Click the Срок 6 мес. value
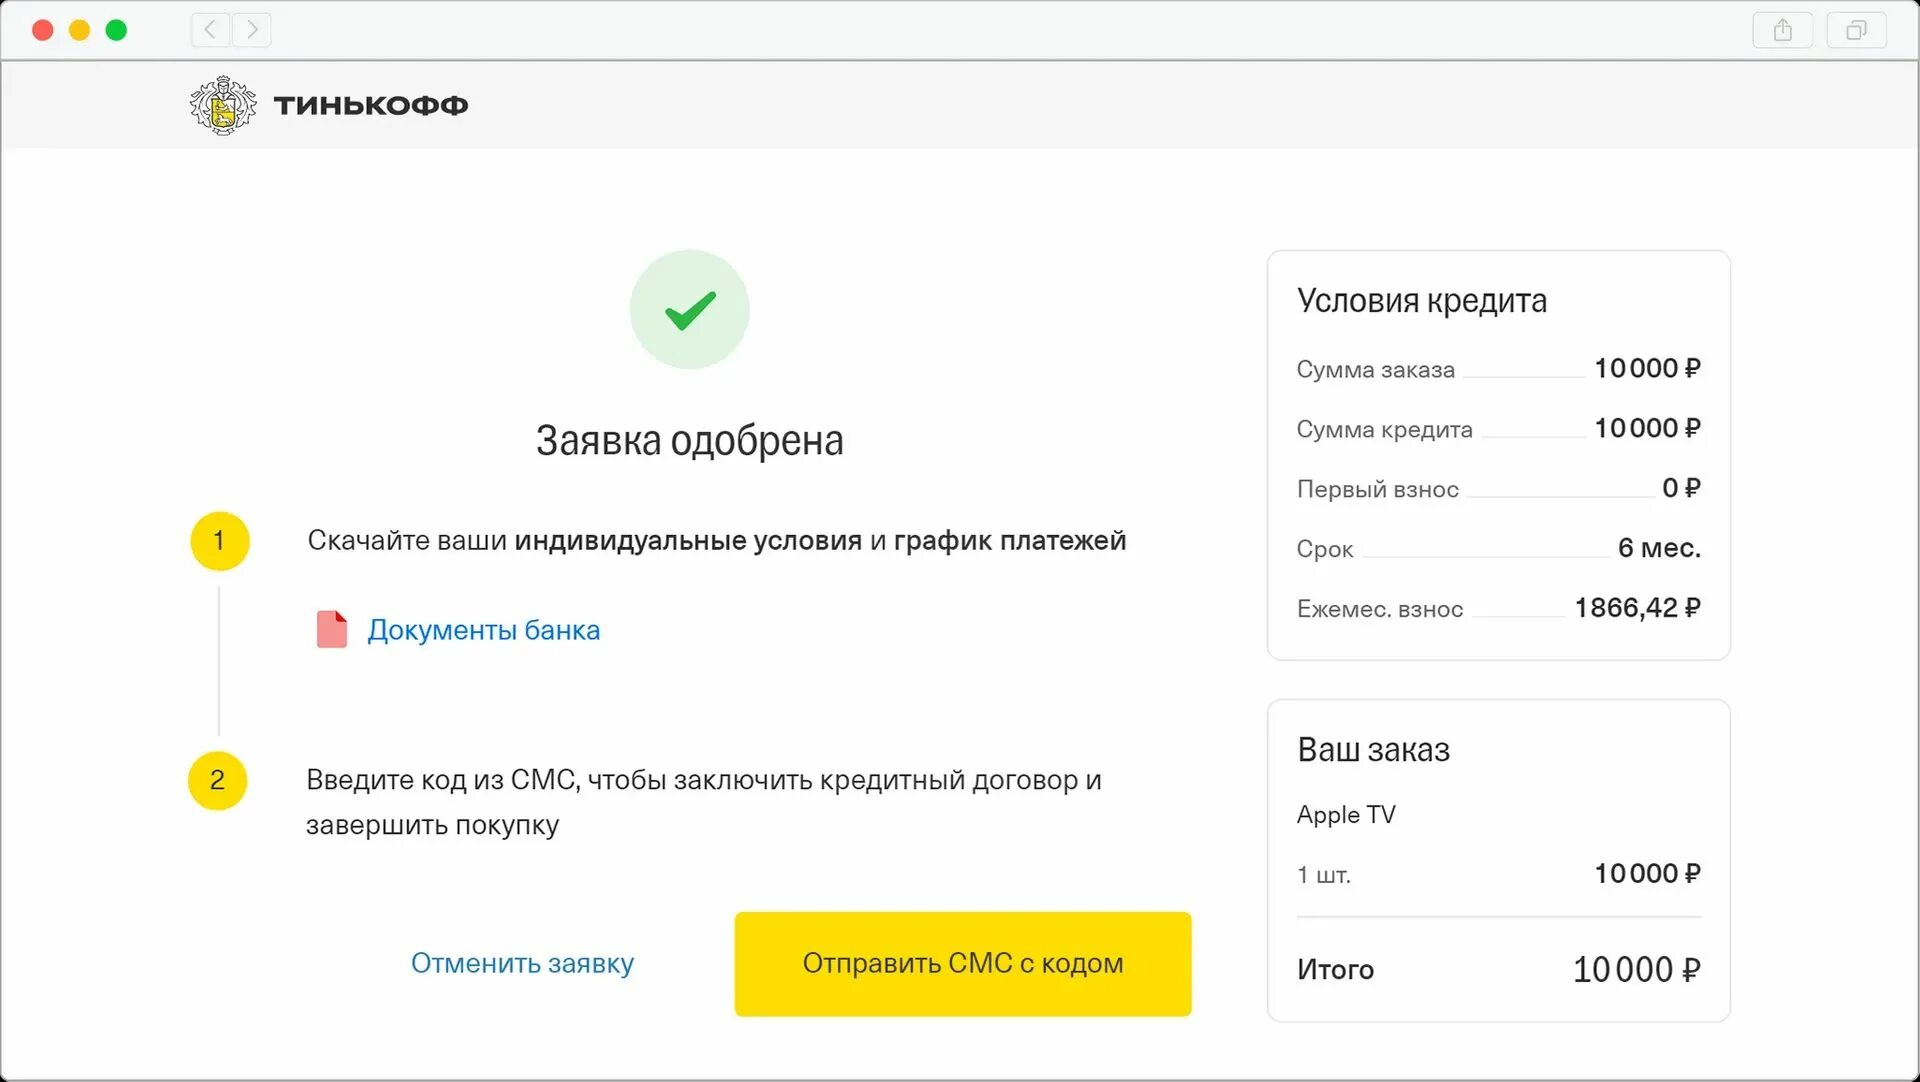The image size is (1920, 1082). (1658, 548)
